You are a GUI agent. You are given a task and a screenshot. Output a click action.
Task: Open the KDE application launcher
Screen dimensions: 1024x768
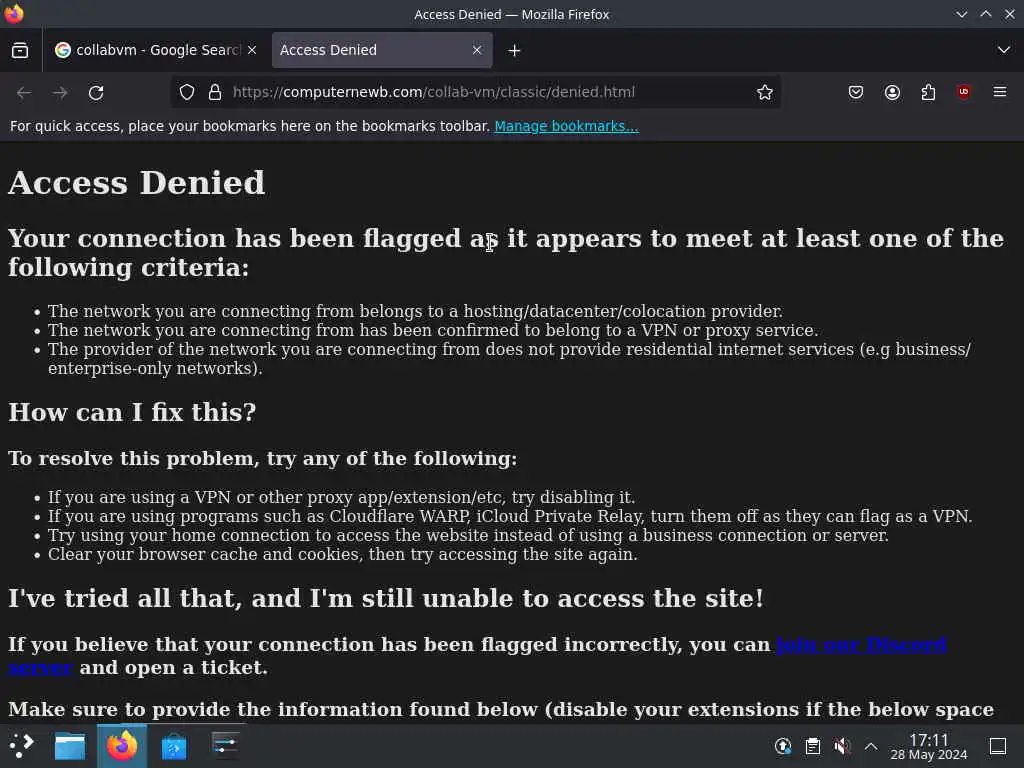point(22,745)
